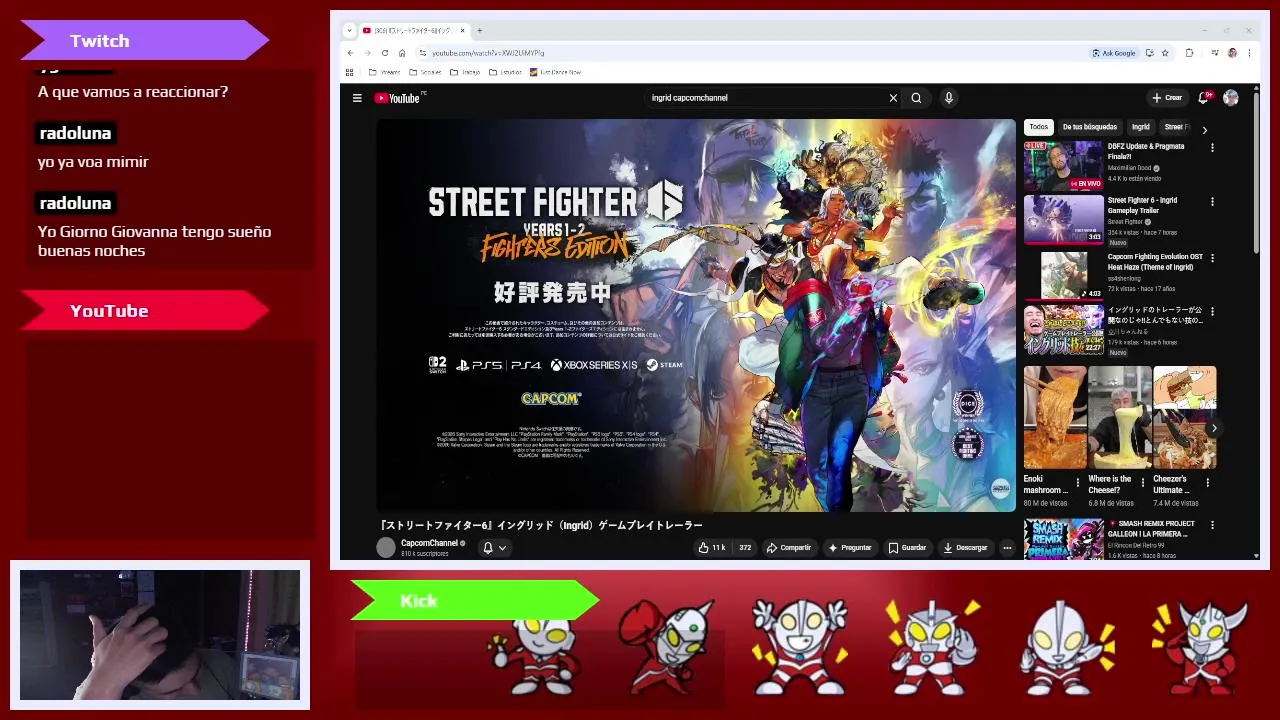Select the Todos filter chip
This screenshot has height=720, width=1280.
pyautogui.click(x=1039, y=127)
